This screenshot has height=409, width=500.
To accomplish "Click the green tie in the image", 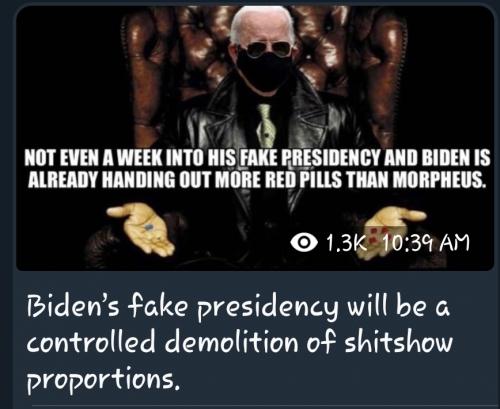I will pyautogui.click(x=266, y=124).
